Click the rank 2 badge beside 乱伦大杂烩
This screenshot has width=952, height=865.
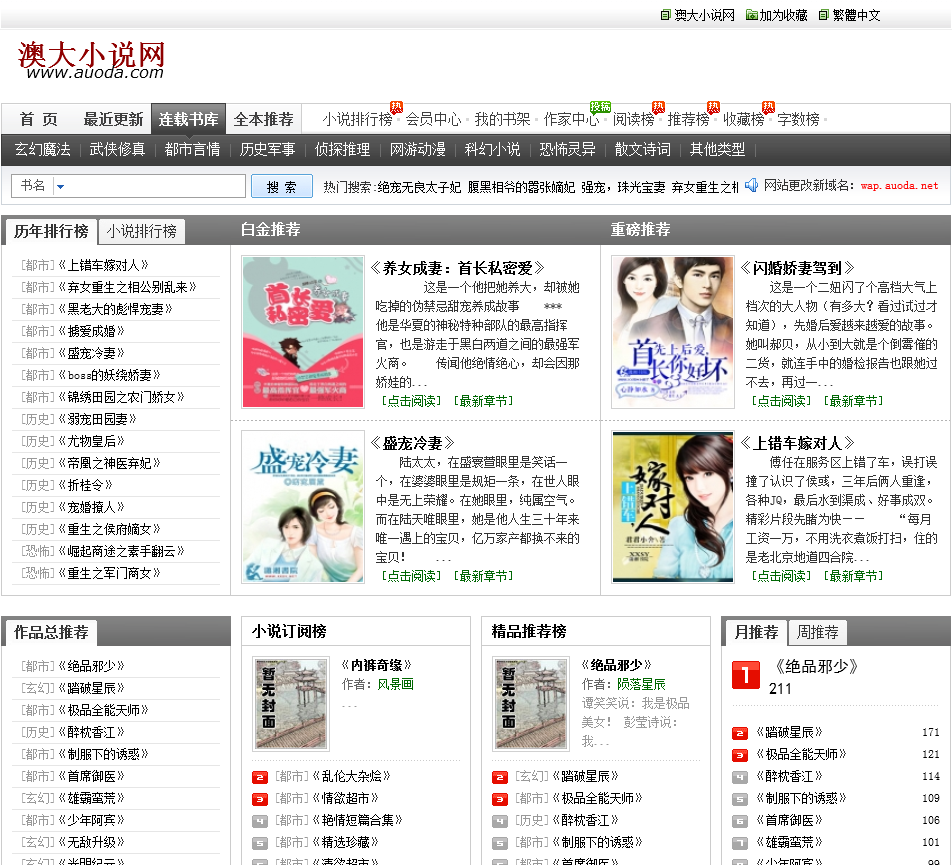(x=259, y=777)
